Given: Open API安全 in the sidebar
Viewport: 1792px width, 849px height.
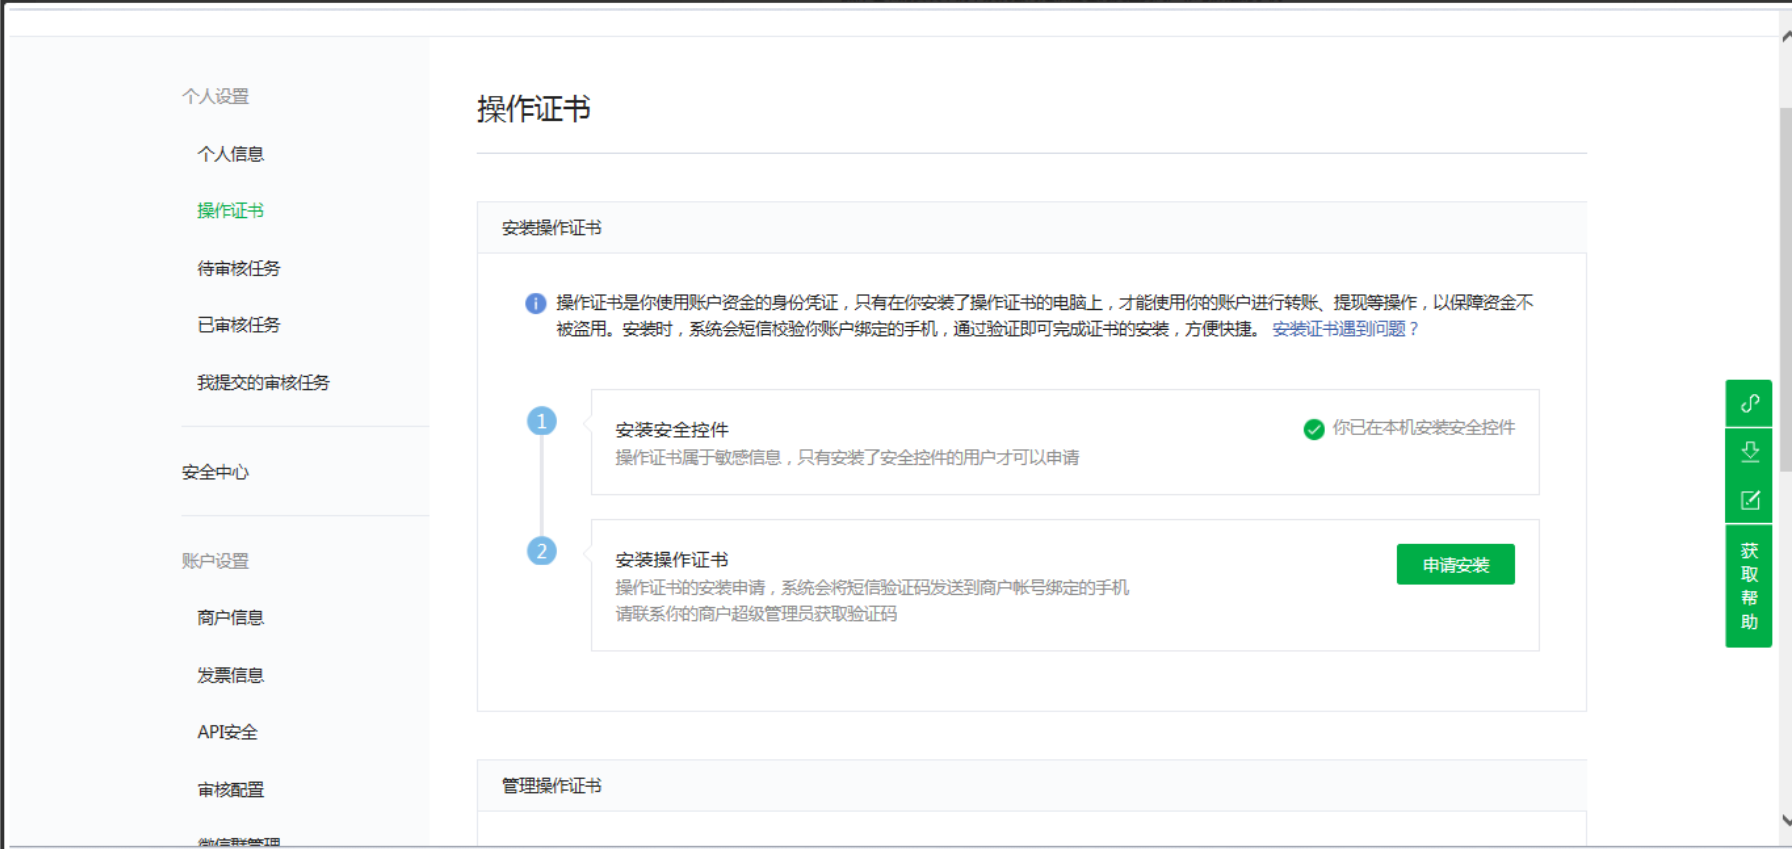Looking at the screenshot, I should [228, 732].
